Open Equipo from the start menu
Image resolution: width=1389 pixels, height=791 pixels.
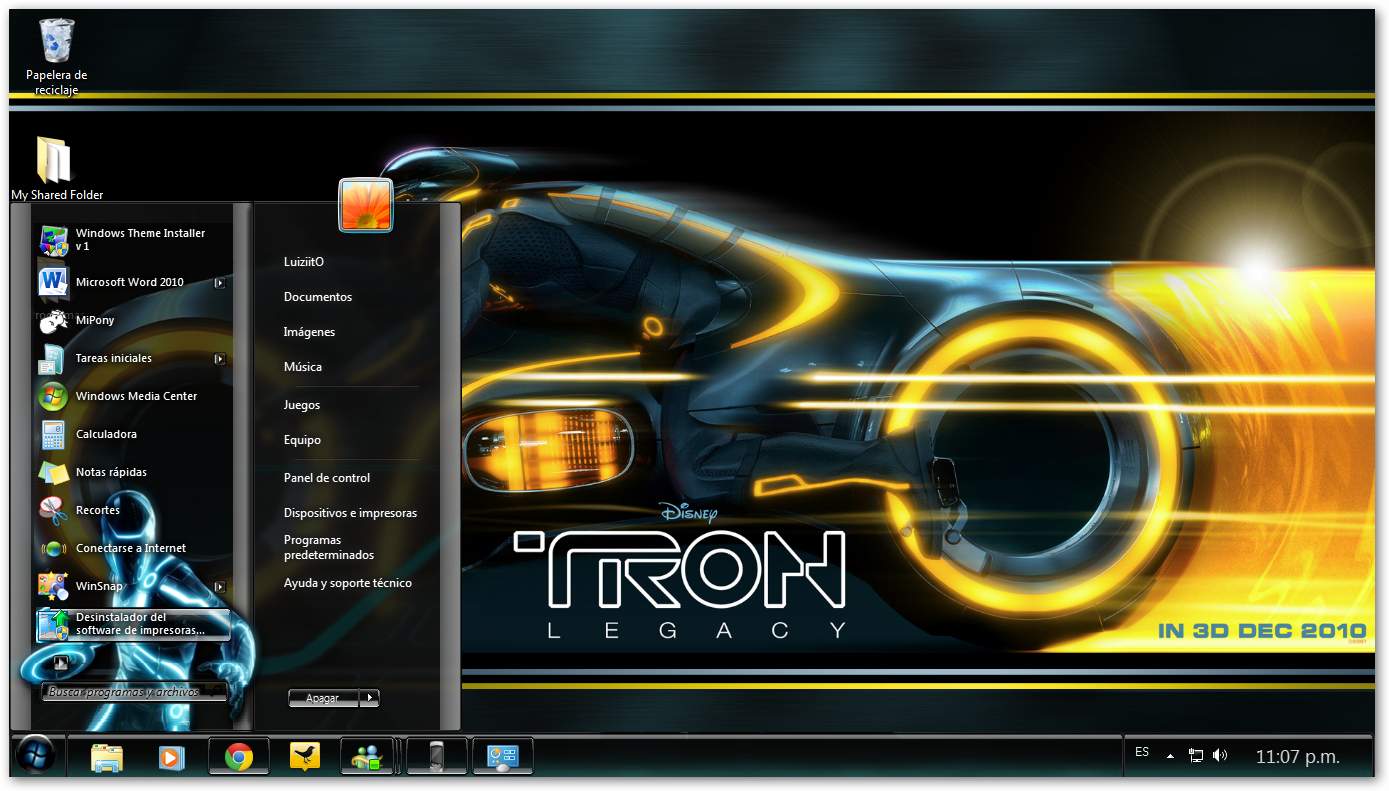(x=302, y=440)
